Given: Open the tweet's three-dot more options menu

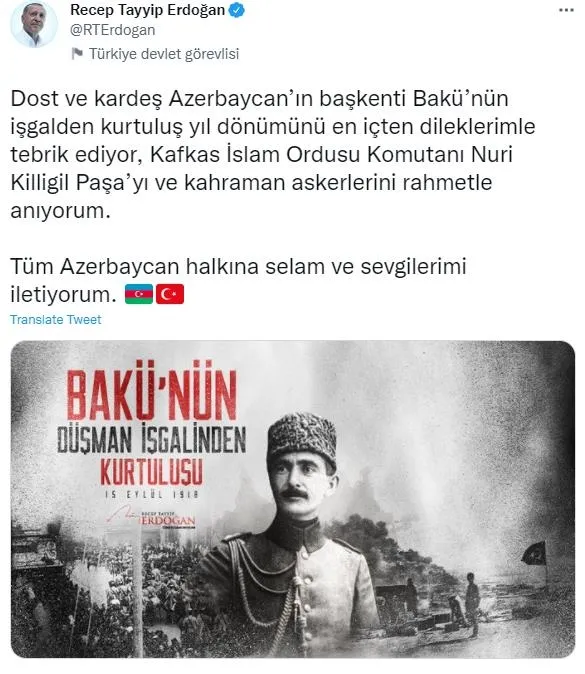Looking at the screenshot, I should pos(566,10).
